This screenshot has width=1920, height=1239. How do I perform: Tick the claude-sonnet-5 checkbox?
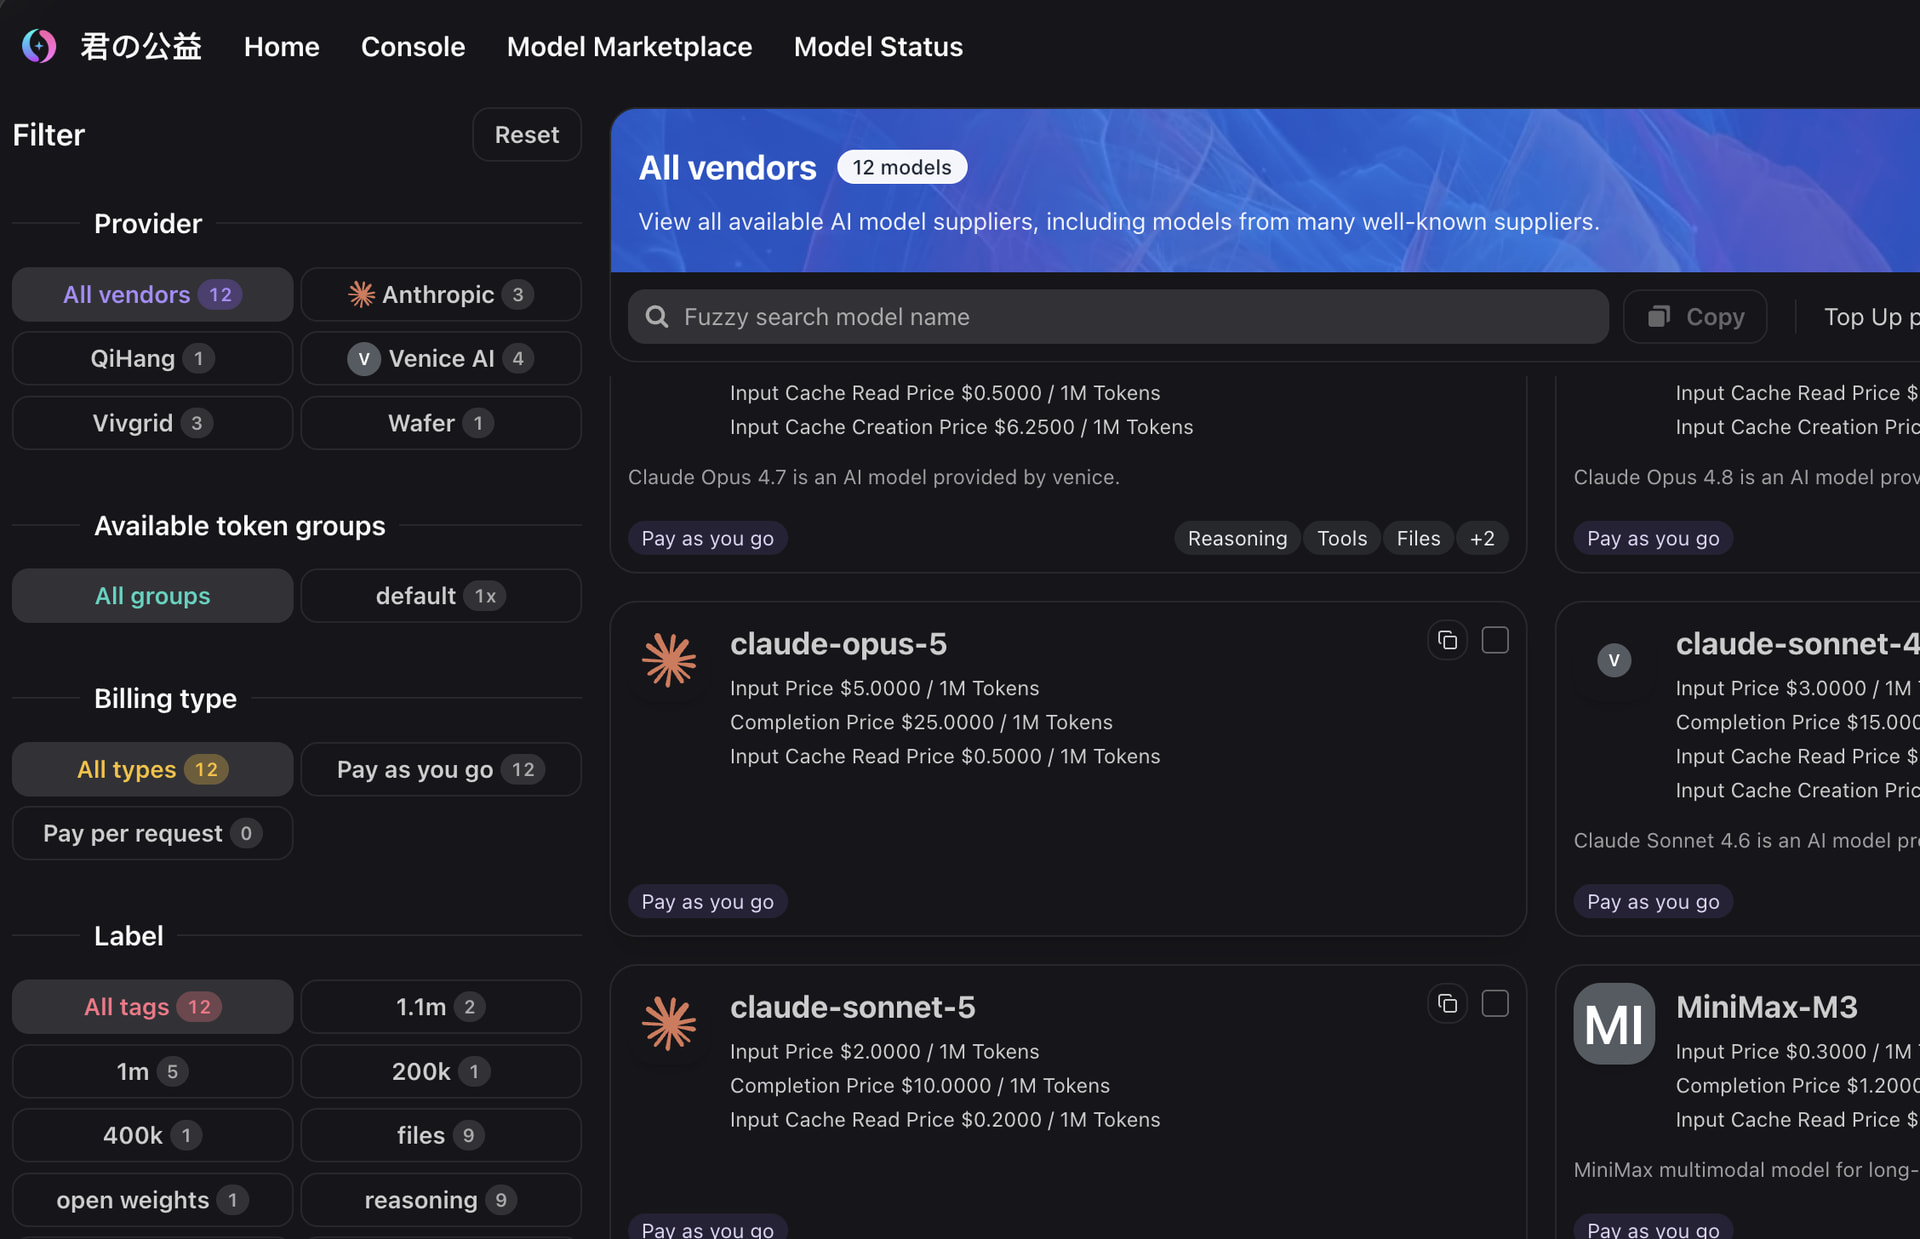pyautogui.click(x=1495, y=1003)
